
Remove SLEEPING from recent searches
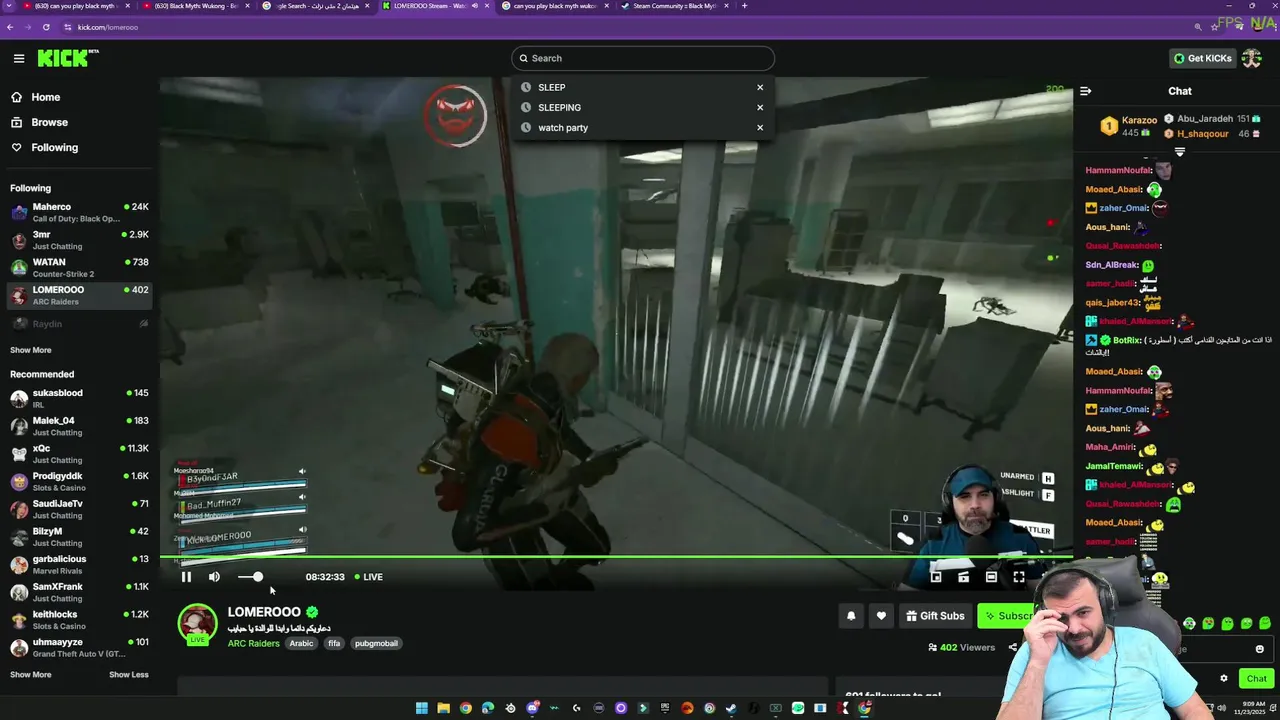pyautogui.click(x=760, y=107)
